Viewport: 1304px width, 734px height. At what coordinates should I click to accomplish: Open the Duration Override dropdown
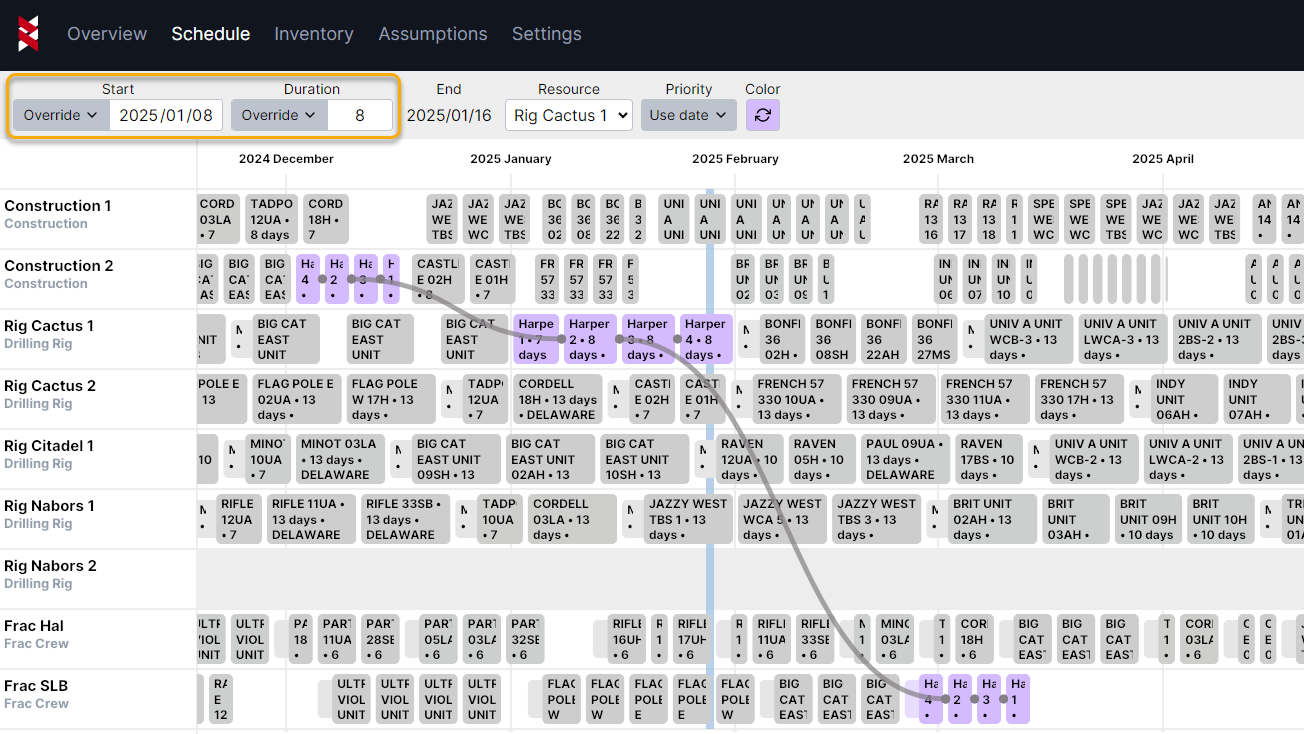(x=279, y=115)
